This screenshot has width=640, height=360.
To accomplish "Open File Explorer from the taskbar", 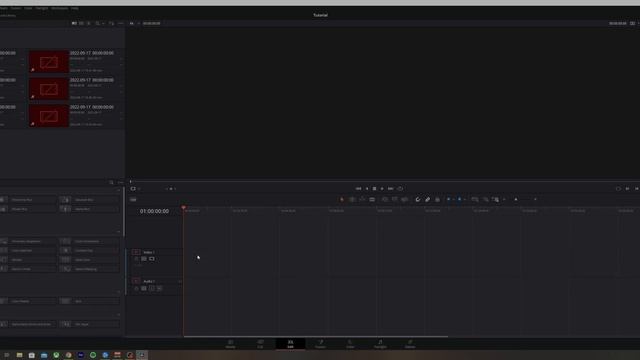I will coord(19,355).
